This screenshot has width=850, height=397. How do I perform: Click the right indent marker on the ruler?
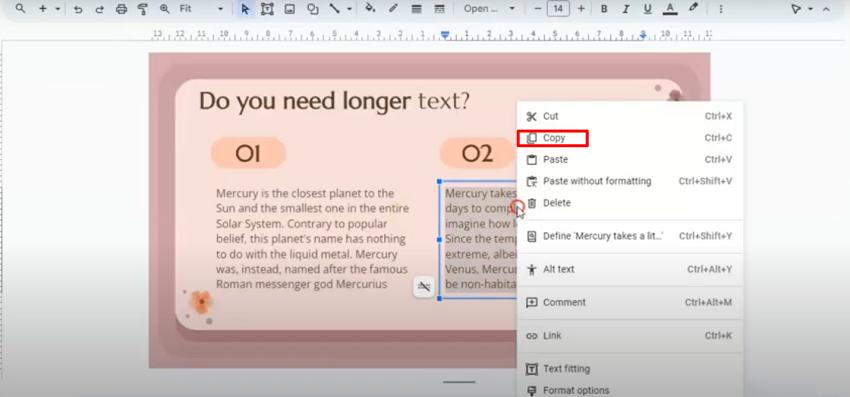643,36
